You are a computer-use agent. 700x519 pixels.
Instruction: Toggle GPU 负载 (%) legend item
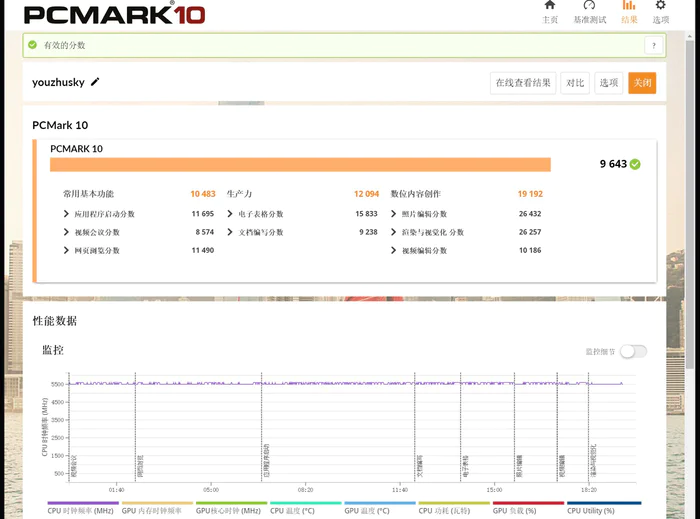(528, 509)
